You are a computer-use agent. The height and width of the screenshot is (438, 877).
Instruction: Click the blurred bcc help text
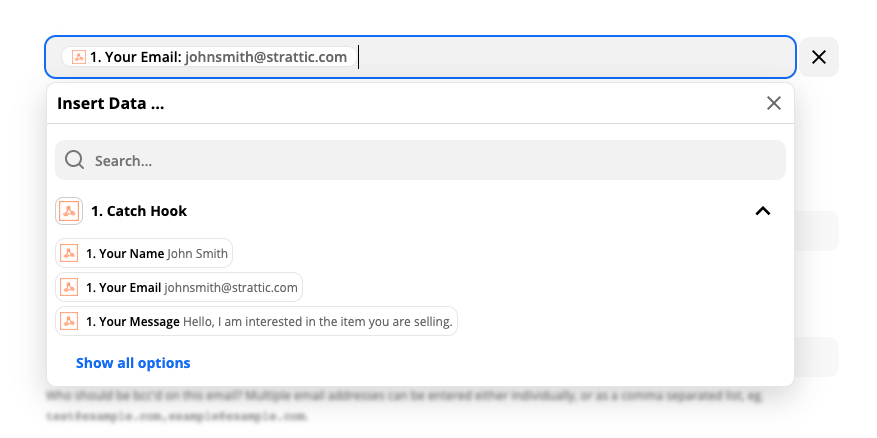pos(404,406)
